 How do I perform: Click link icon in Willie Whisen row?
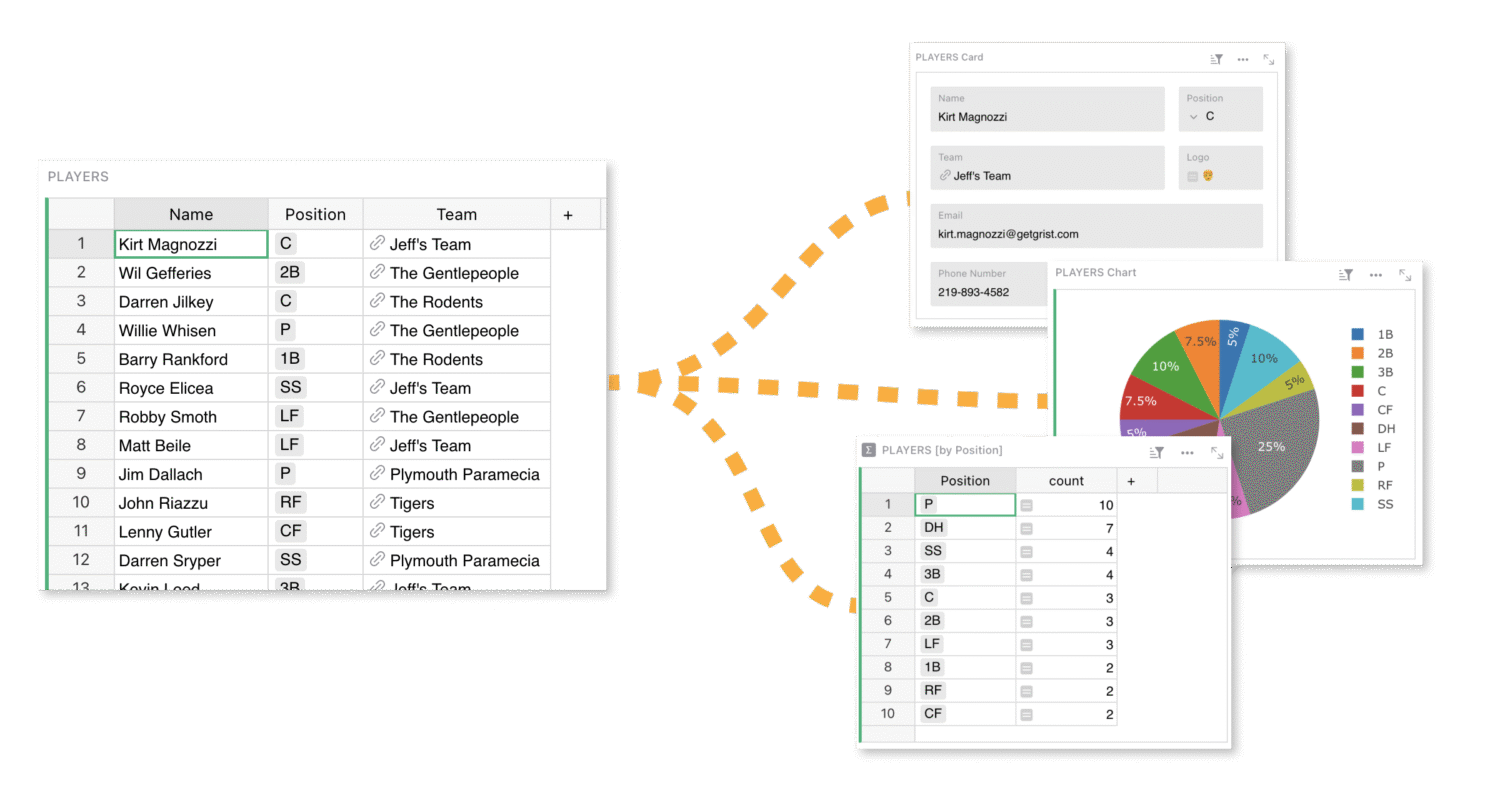coord(377,330)
